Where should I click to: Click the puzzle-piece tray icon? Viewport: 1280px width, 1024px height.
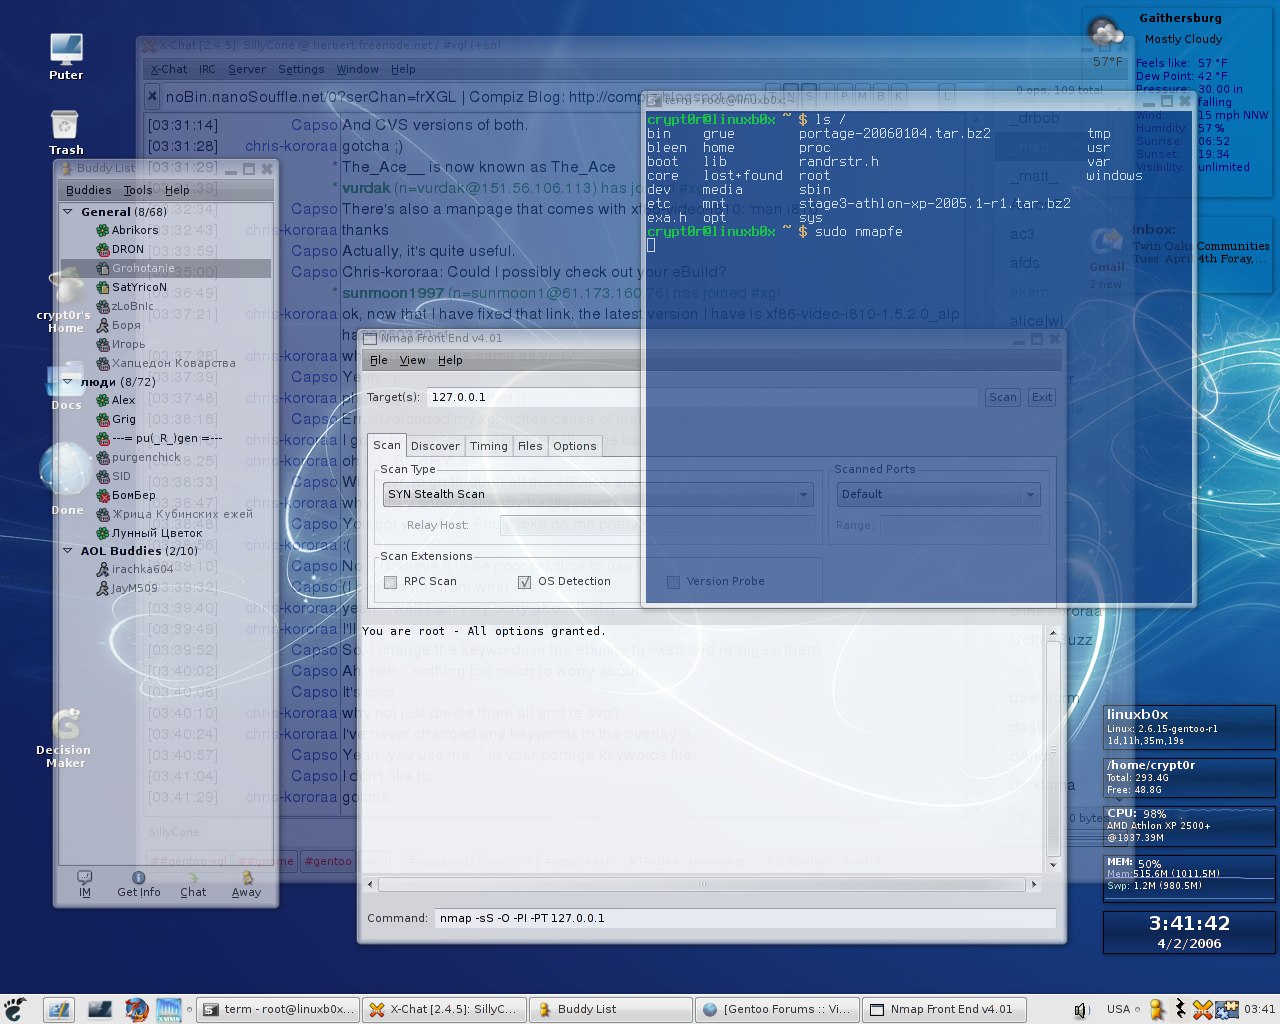pos(1225,1009)
